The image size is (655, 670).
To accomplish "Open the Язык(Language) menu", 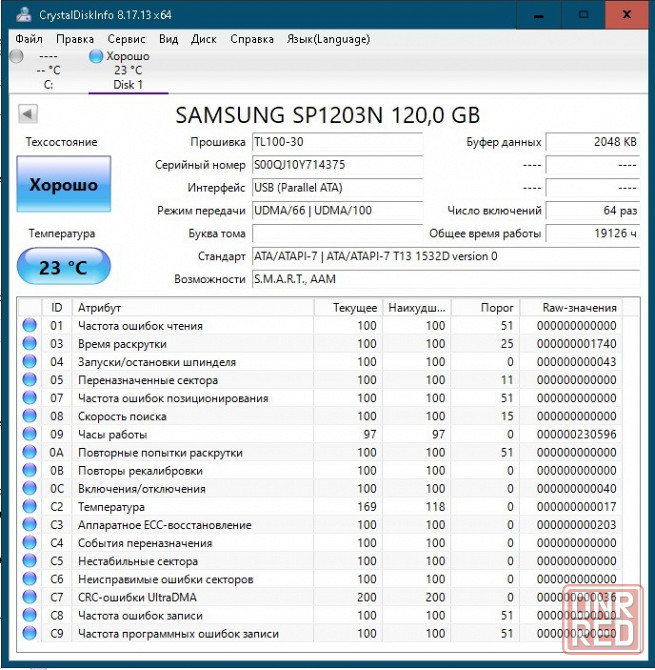I will click(328, 39).
